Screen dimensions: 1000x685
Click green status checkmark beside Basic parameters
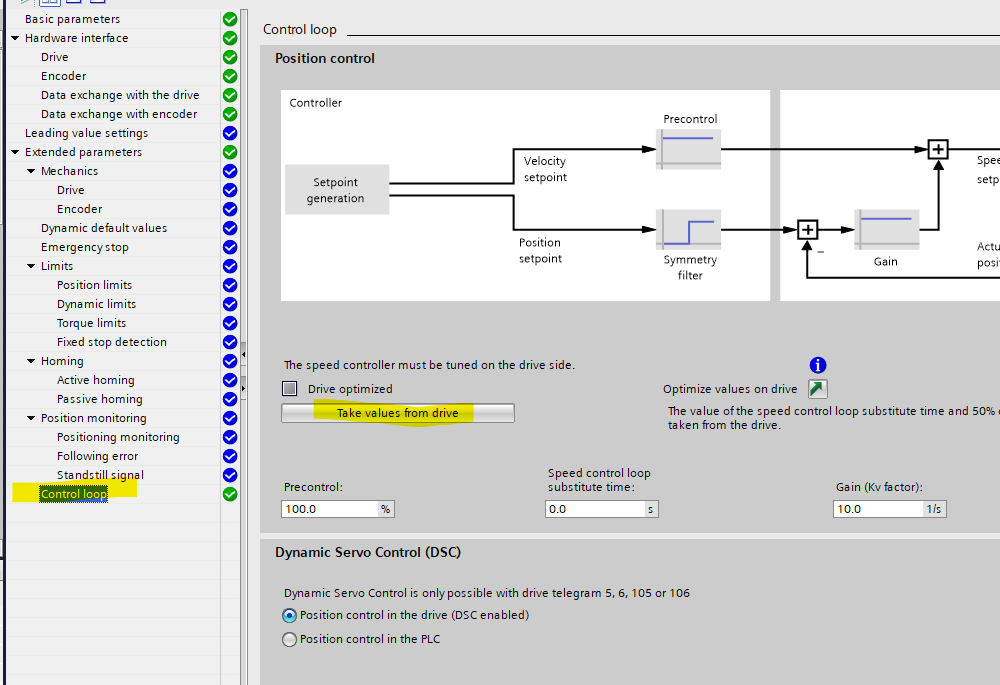(x=230, y=19)
